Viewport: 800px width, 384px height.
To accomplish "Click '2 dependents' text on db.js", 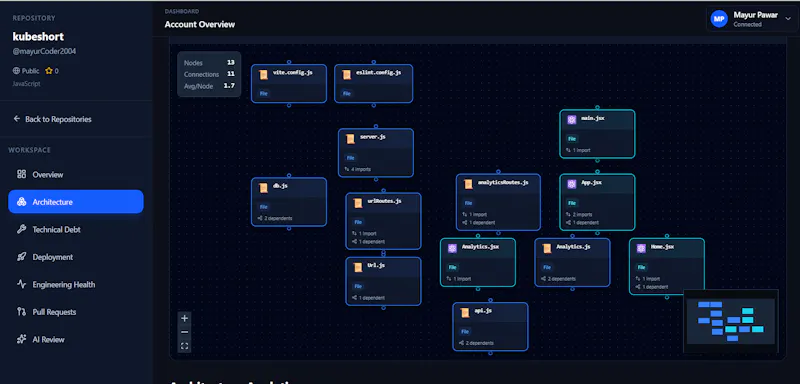I will click(x=278, y=218).
